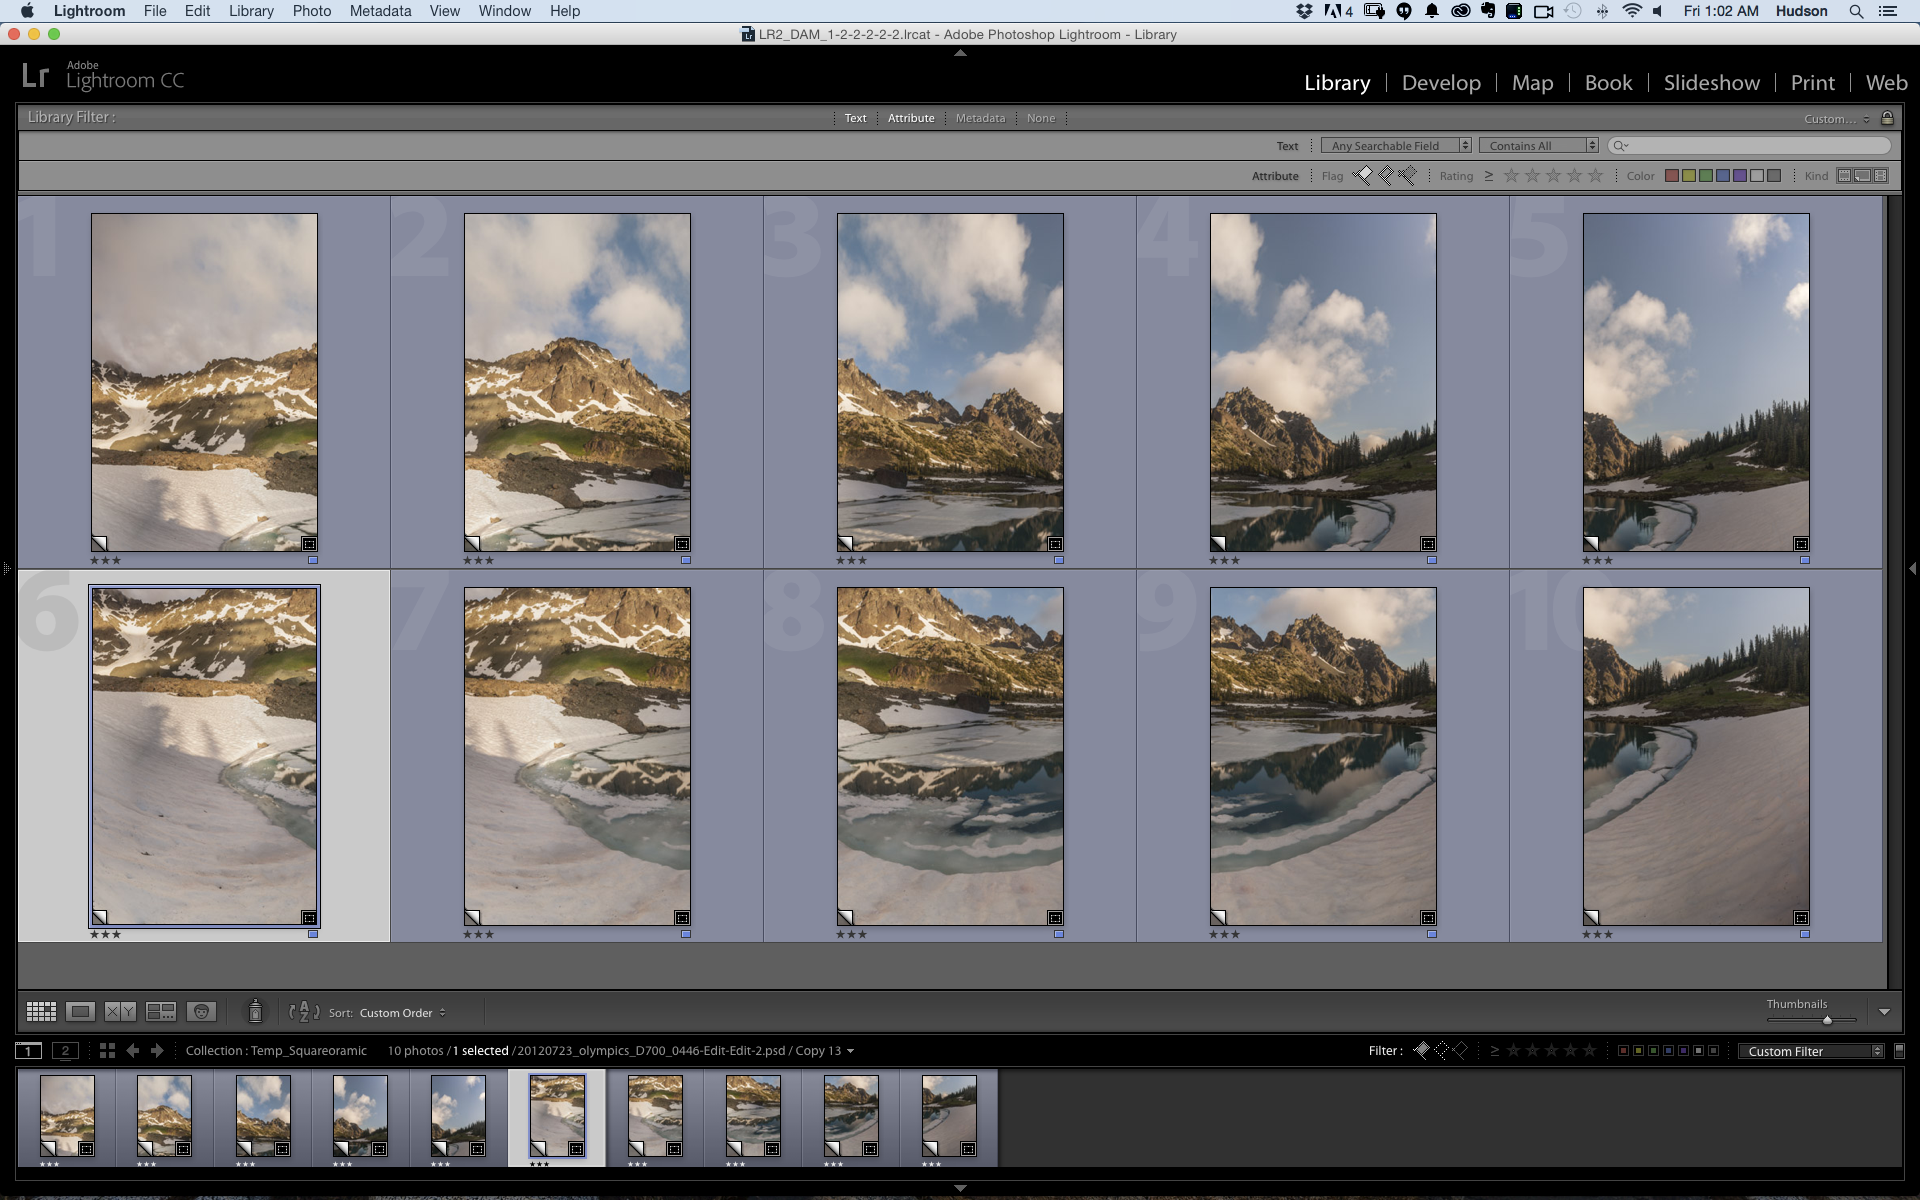The height and width of the screenshot is (1200, 1920).
Task: Set the Attribute rating filter to one star
Action: pos(1511,176)
